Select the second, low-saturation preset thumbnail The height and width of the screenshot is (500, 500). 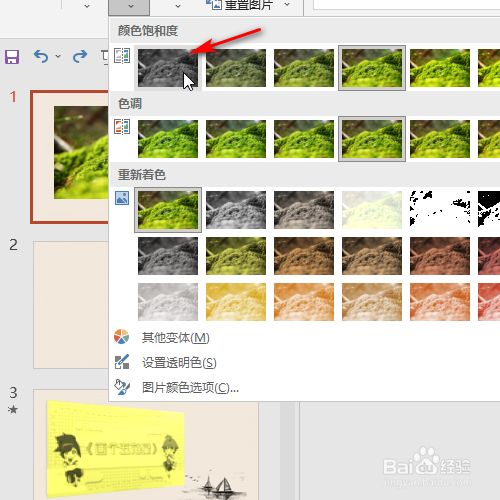[236, 68]
